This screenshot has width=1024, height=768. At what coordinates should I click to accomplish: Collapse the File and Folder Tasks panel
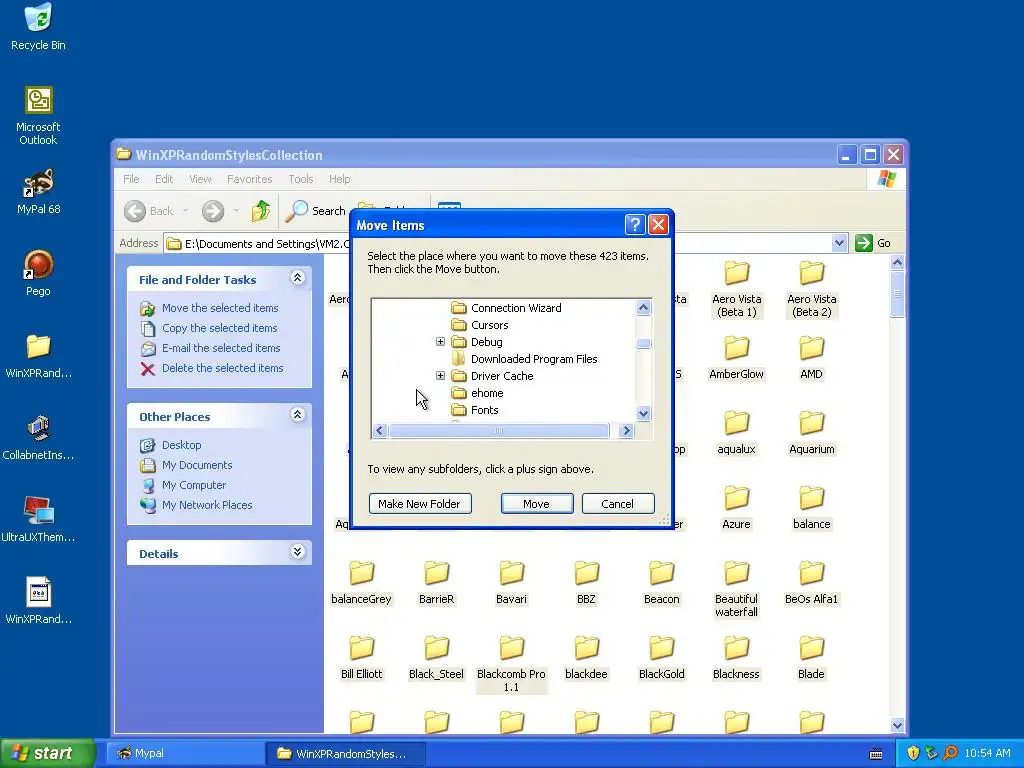point(297,278)
